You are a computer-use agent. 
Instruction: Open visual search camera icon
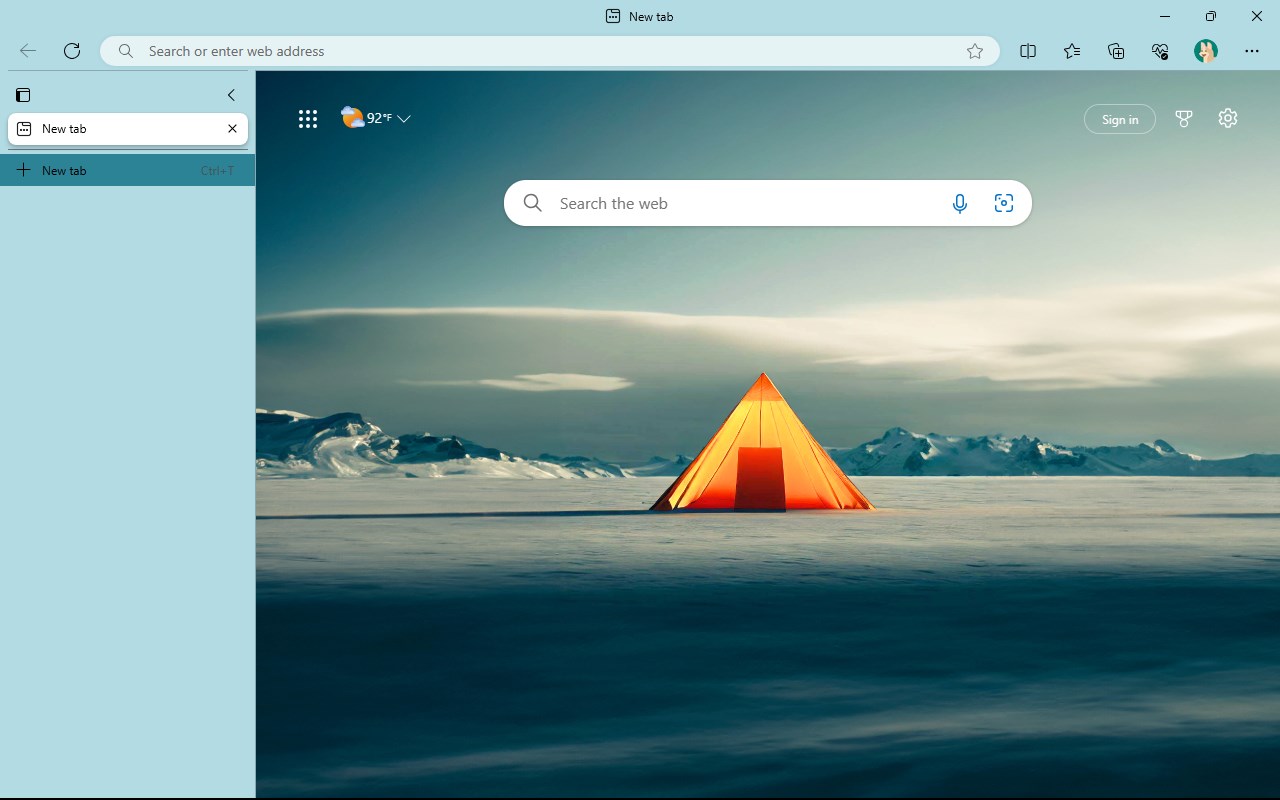[1004, 203]
